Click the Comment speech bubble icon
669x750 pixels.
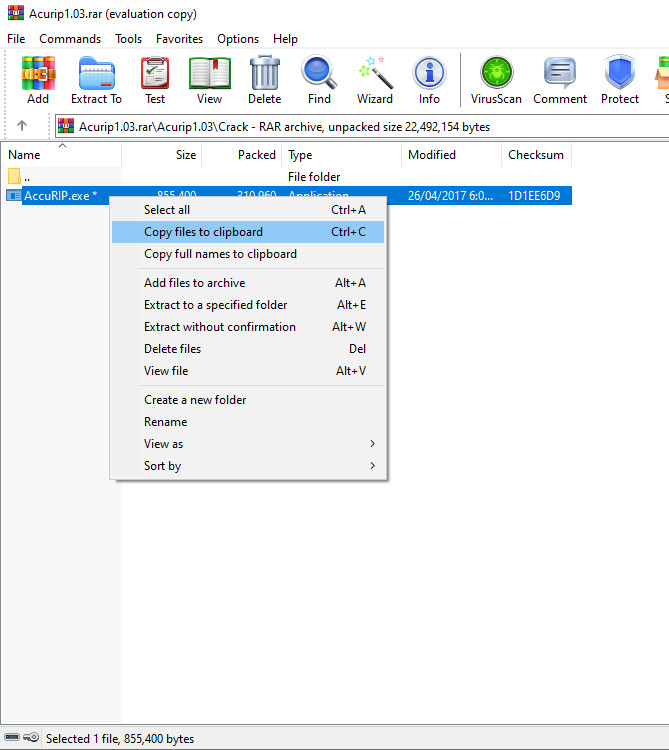pos(560,73)
